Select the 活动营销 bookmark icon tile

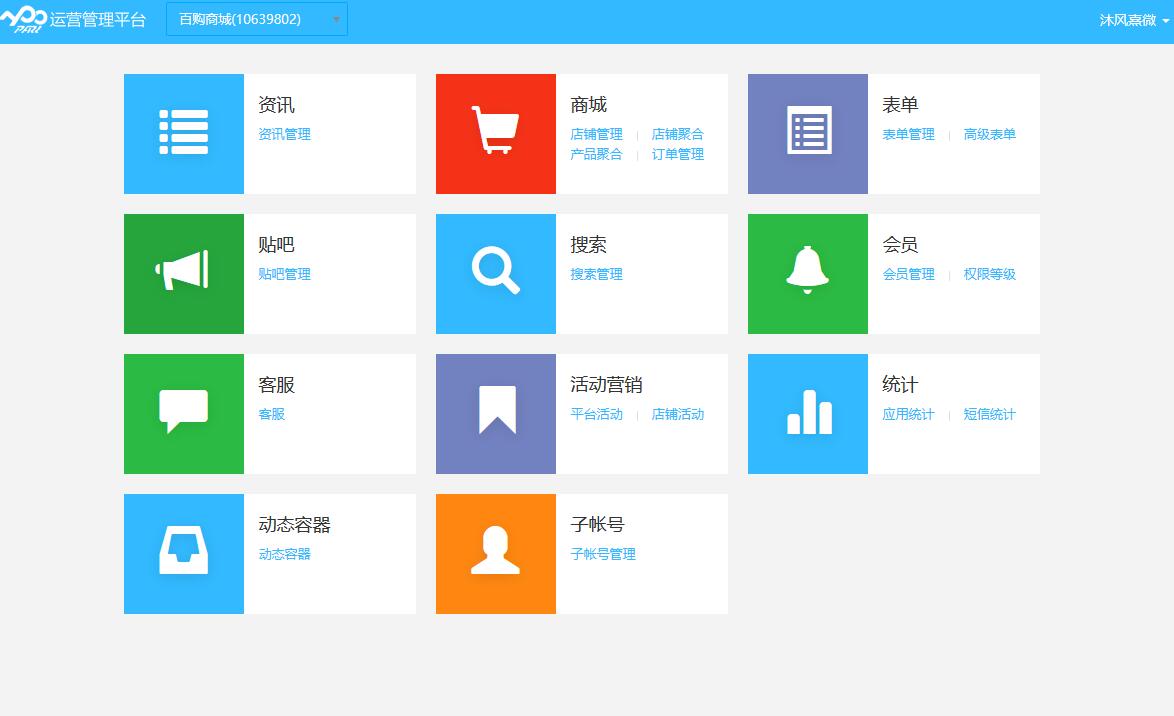(496, 414)
